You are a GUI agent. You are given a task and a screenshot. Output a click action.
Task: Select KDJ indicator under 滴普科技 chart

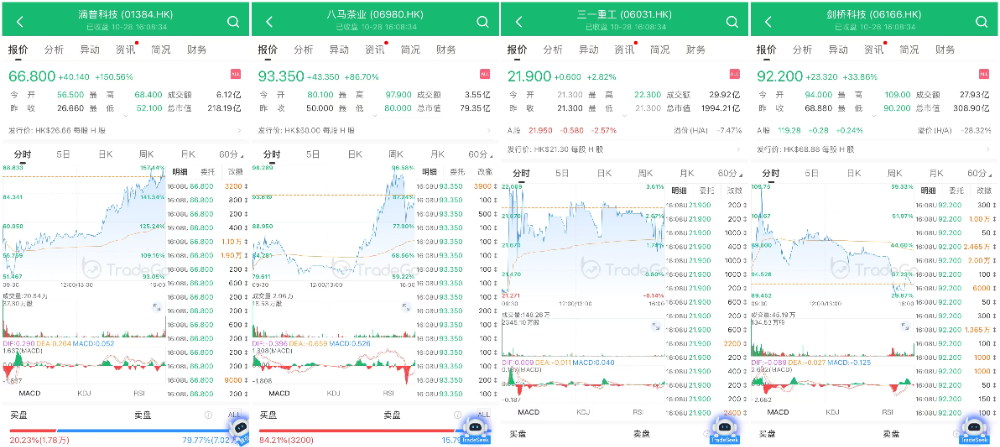tap(84, 393)
